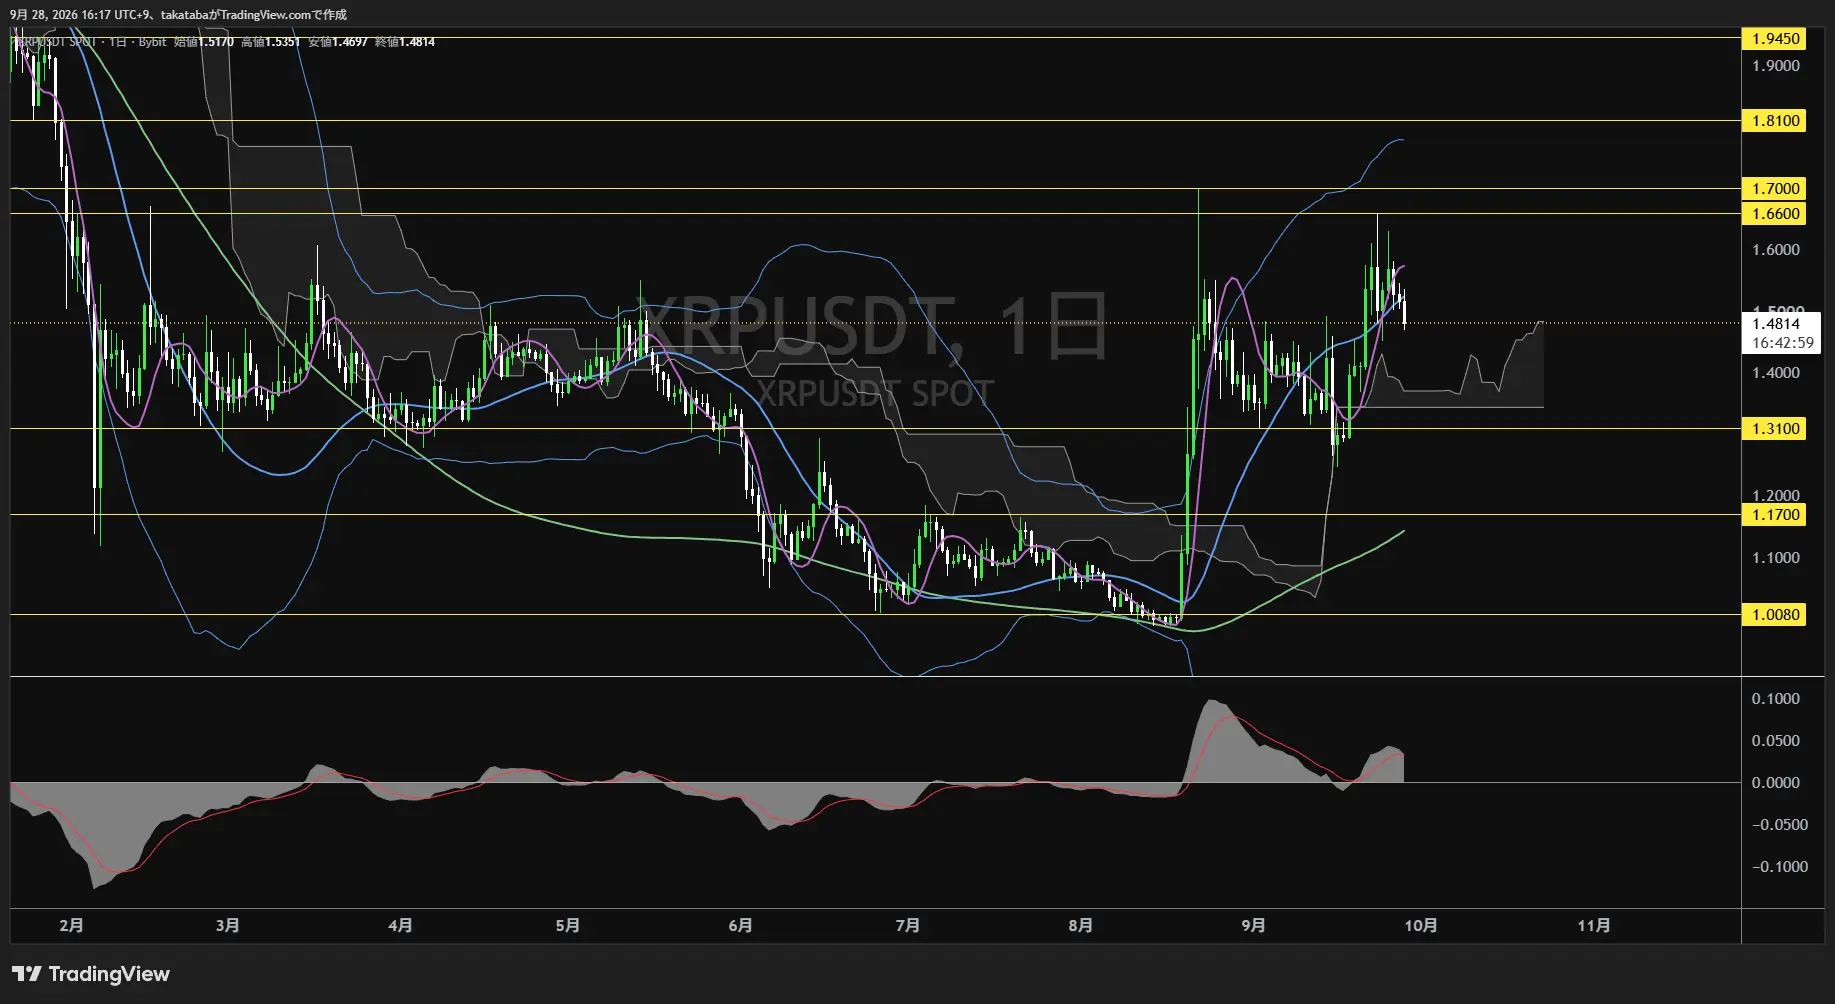This screenshot has height=1004, width=1835.
Task: Click the 7月 label on time axis
Action: click(x=908, y=925)
